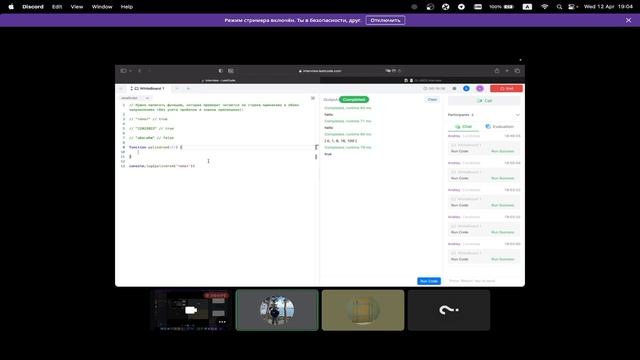Viewport: 640px width, 360px height.
Task: Click the layout icon next to timer
Action: (454, 89)
